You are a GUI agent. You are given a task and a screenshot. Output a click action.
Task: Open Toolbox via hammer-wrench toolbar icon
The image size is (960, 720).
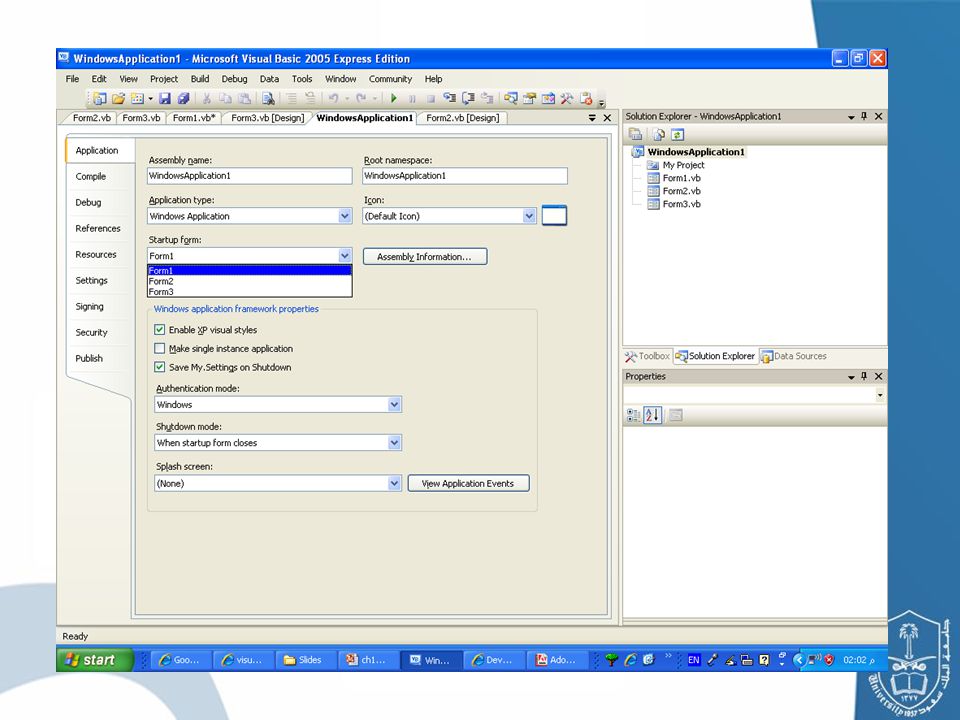(x=567, y=98)
